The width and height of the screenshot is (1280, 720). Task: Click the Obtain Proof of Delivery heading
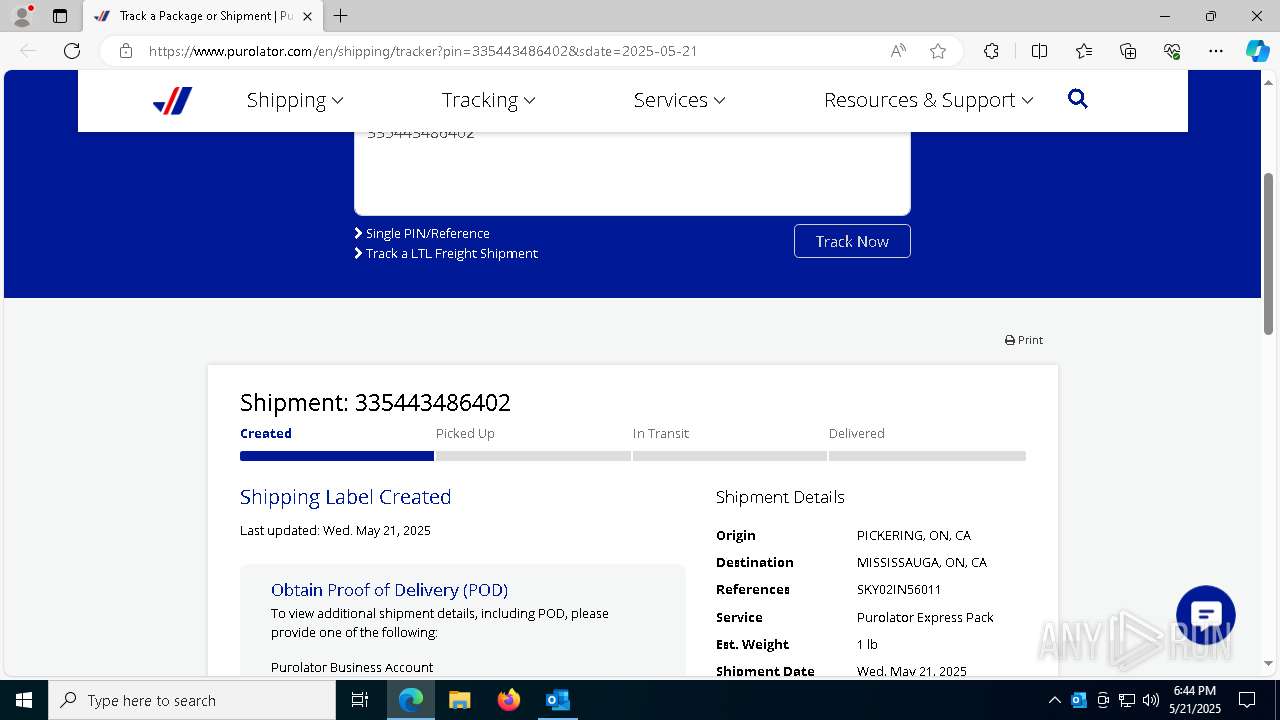pos(389,590)
